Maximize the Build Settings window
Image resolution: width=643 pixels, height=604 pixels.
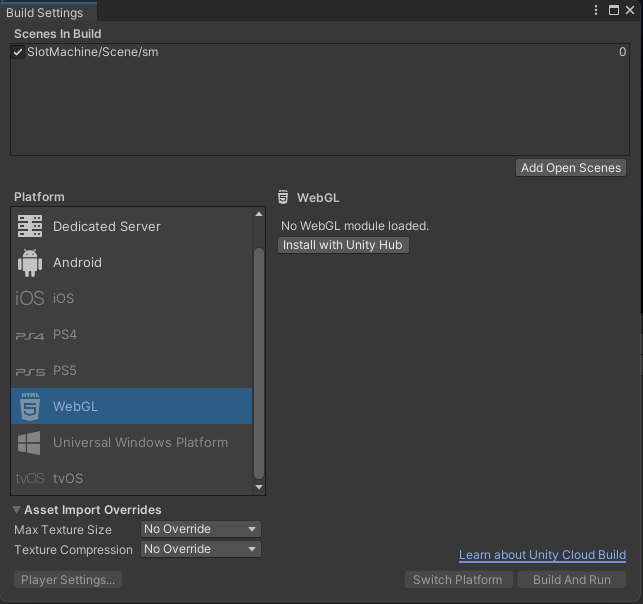(613, 10)
